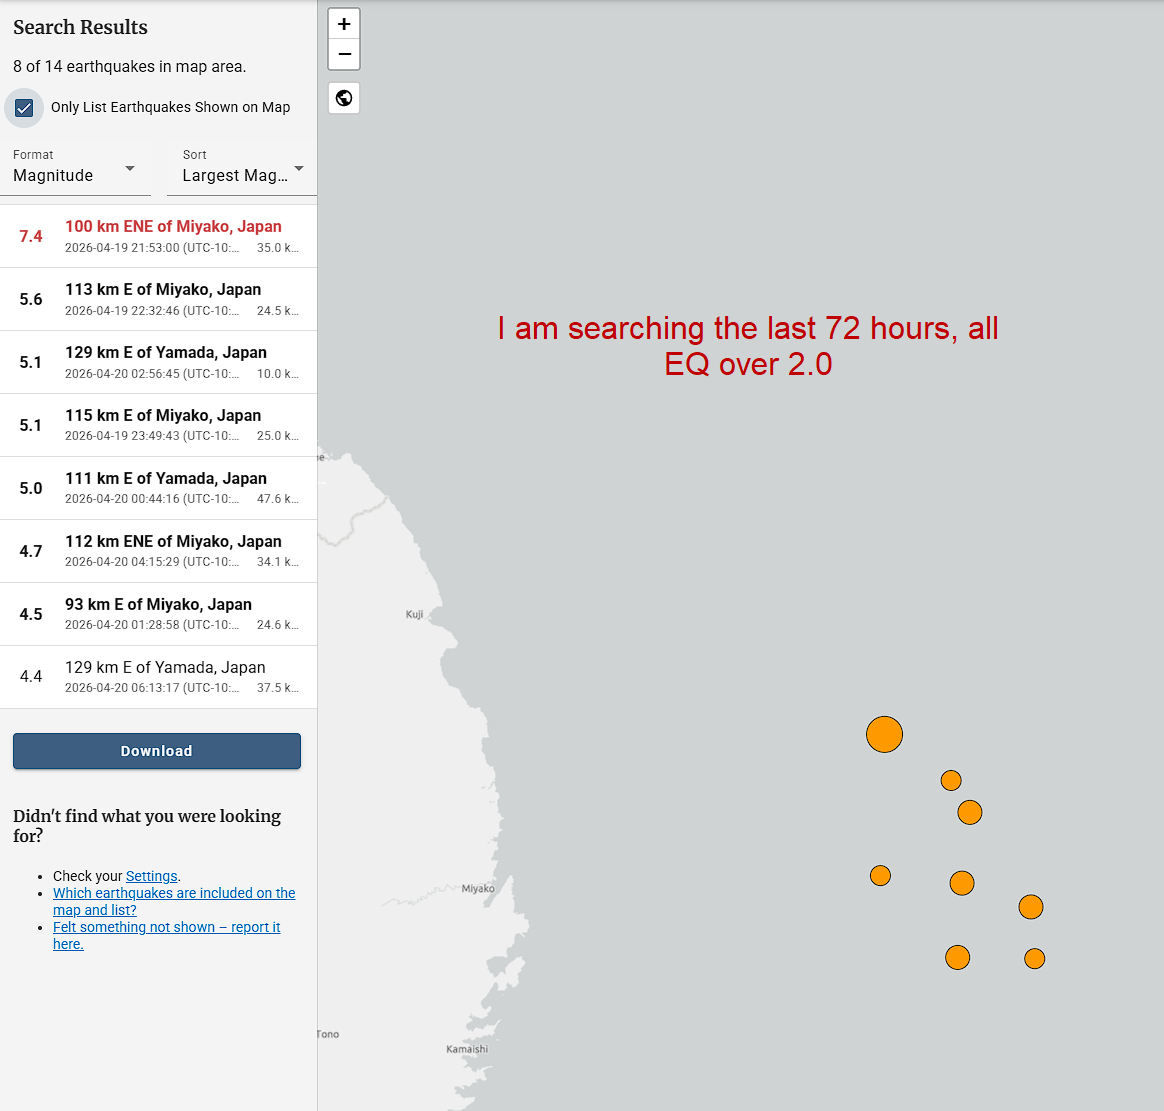Click 'Felt something not shown – report it here' link
Viewport: 1164px width, 1111px height.
(166, 927)
